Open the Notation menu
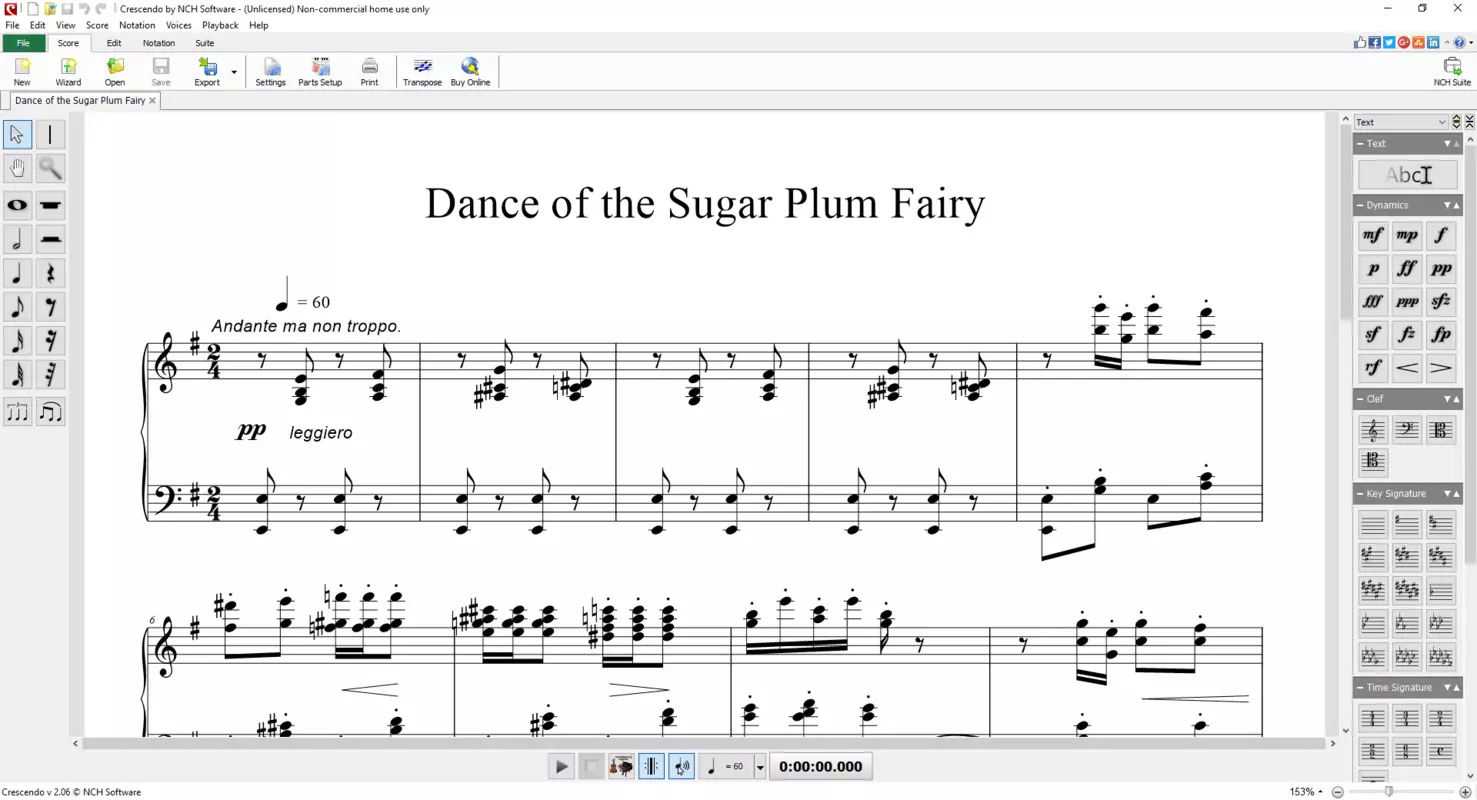1477x800 pixels. coord(137,25)
